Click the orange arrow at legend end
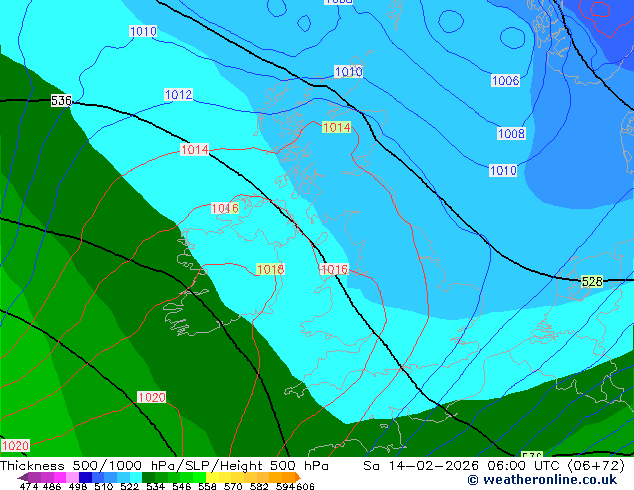The height and width of the screenshot is (490, 634). [x=298, y=477]
